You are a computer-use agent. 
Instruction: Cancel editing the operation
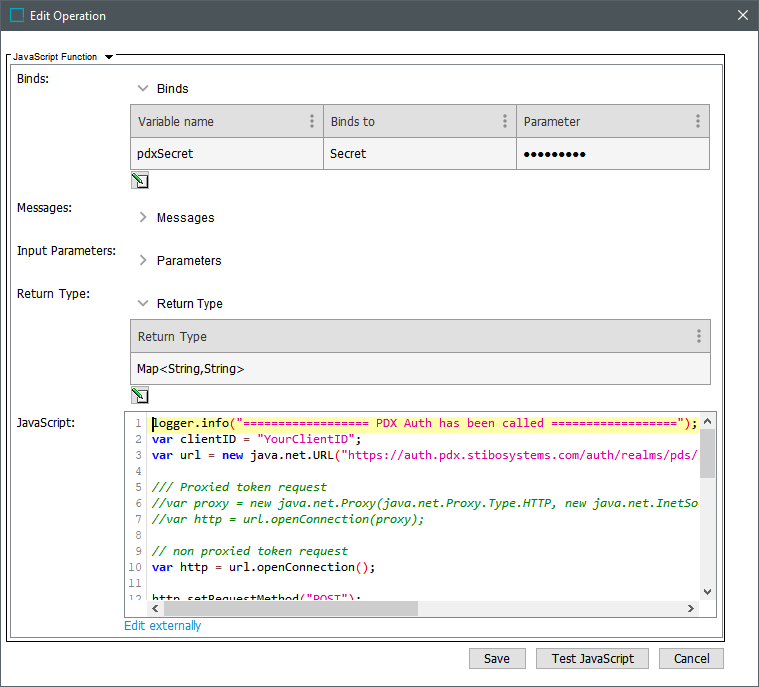(691, 658)
